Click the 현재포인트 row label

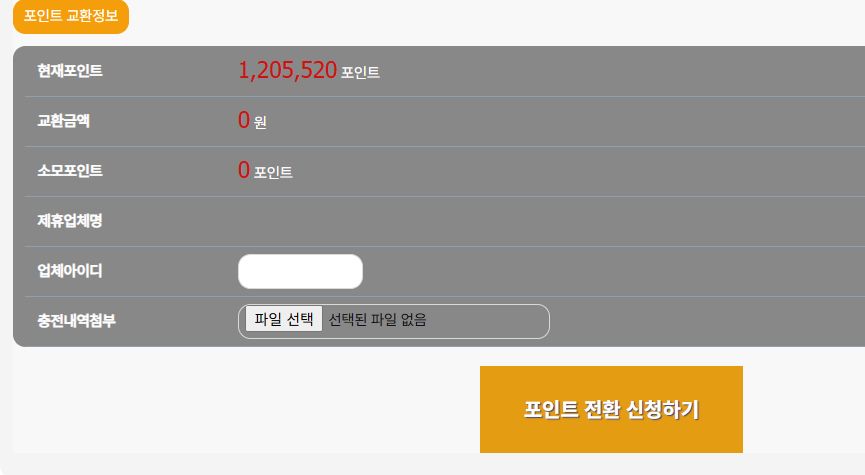pyautogui.click(x=70, y=71)
